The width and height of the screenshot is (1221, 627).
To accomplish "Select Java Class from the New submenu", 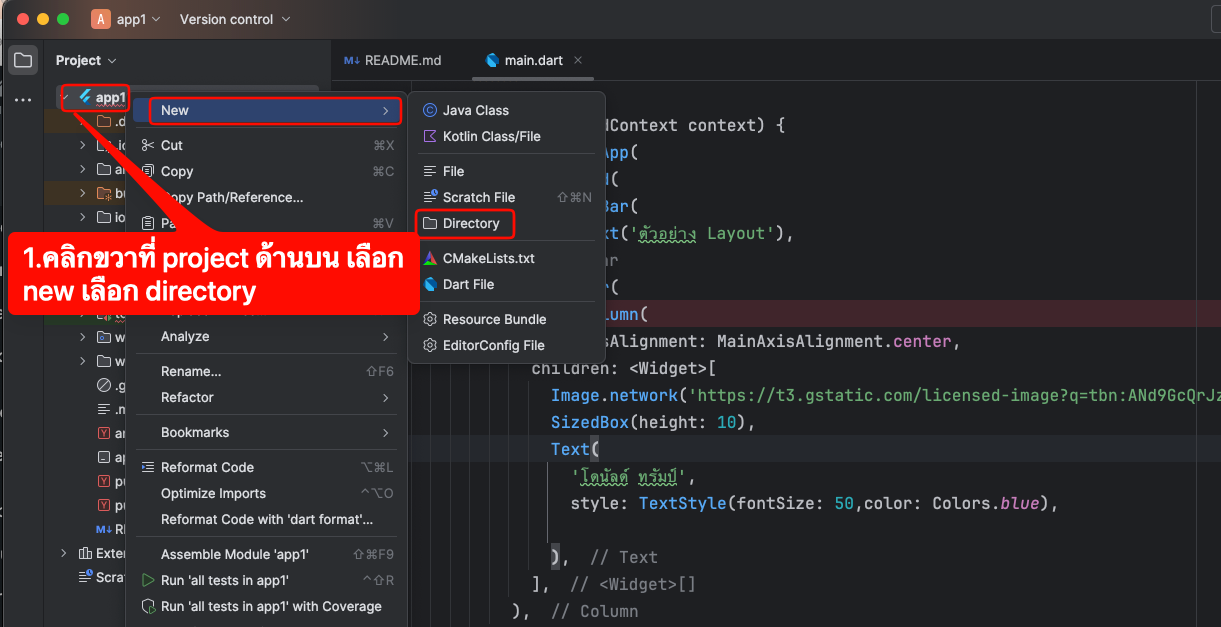I will (475, 110).
